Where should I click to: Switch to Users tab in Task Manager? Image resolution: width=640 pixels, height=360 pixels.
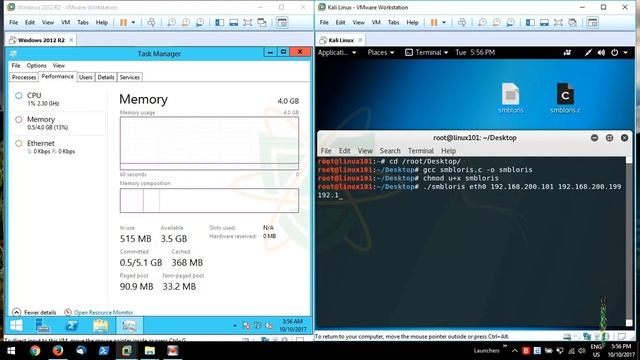pyautogui.click(x=85, y=77)
